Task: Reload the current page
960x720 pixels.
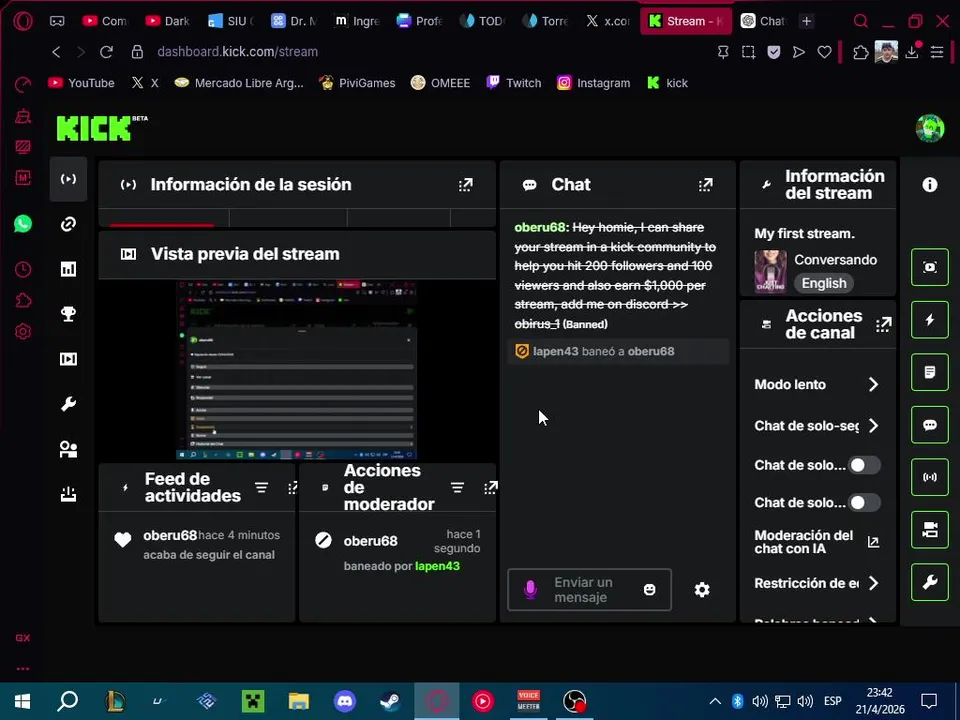Action: click(x=107, y=52)
